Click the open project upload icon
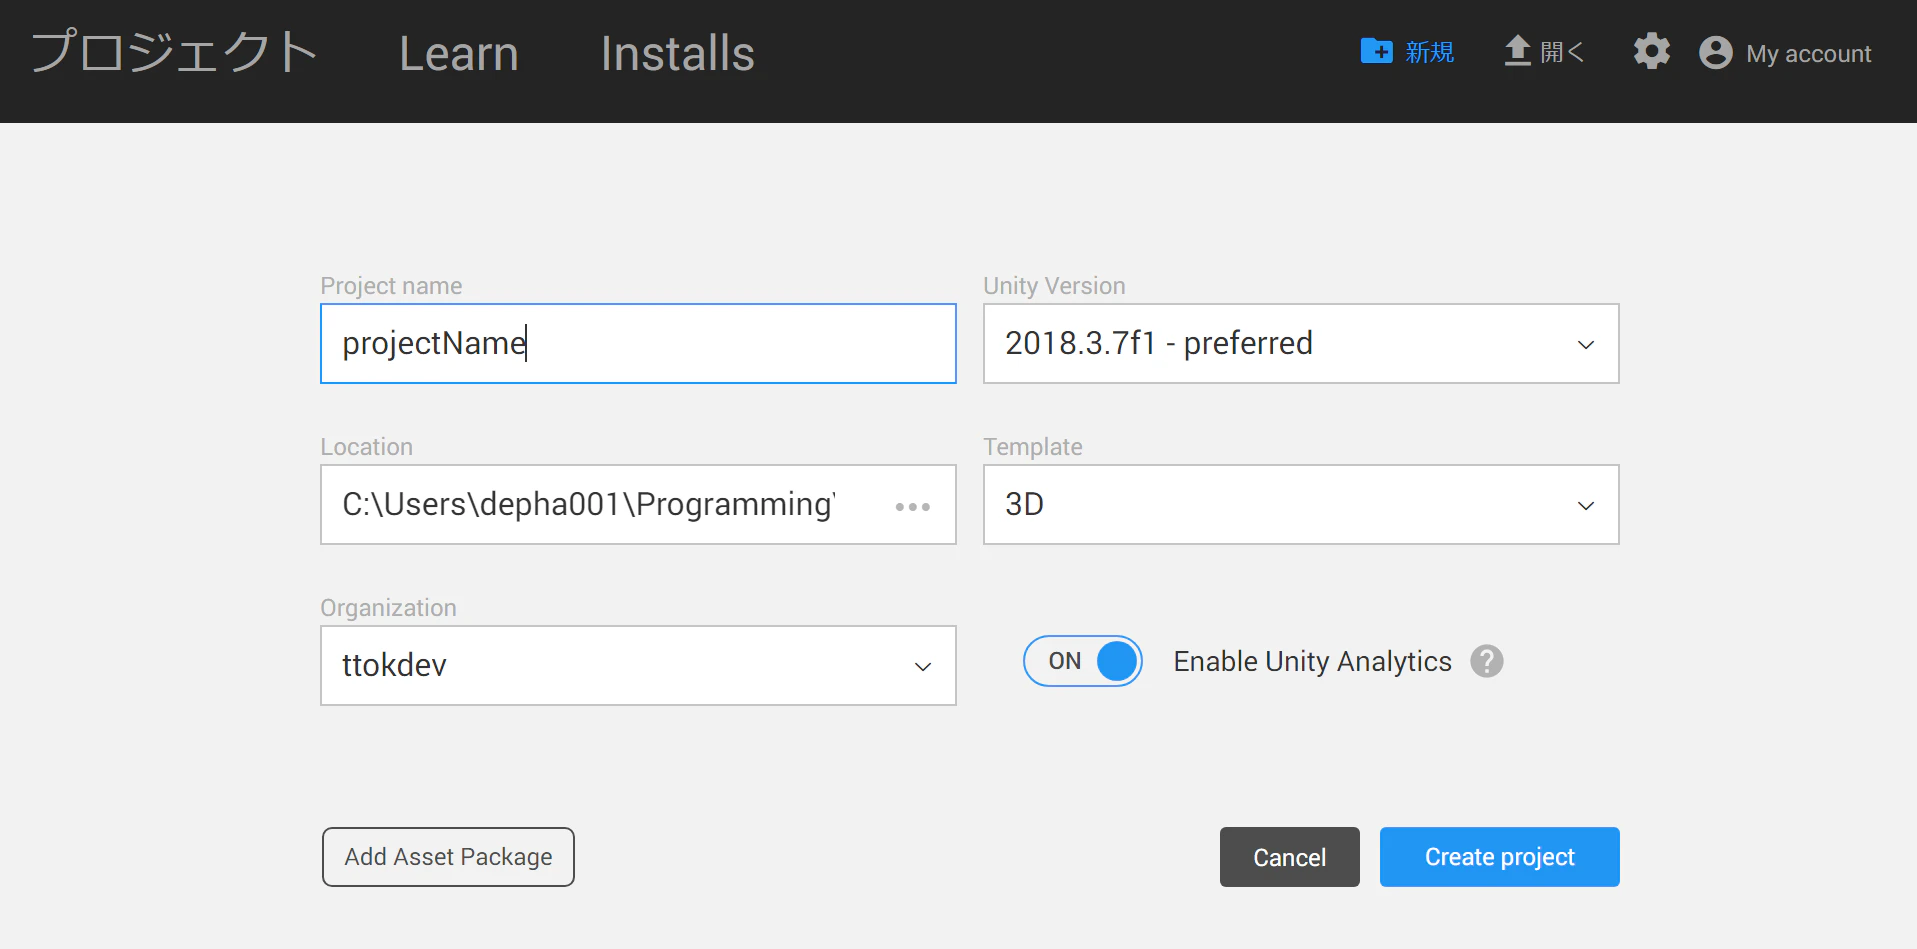The width and height of the screenshot is (1917, 949). 1518,51
